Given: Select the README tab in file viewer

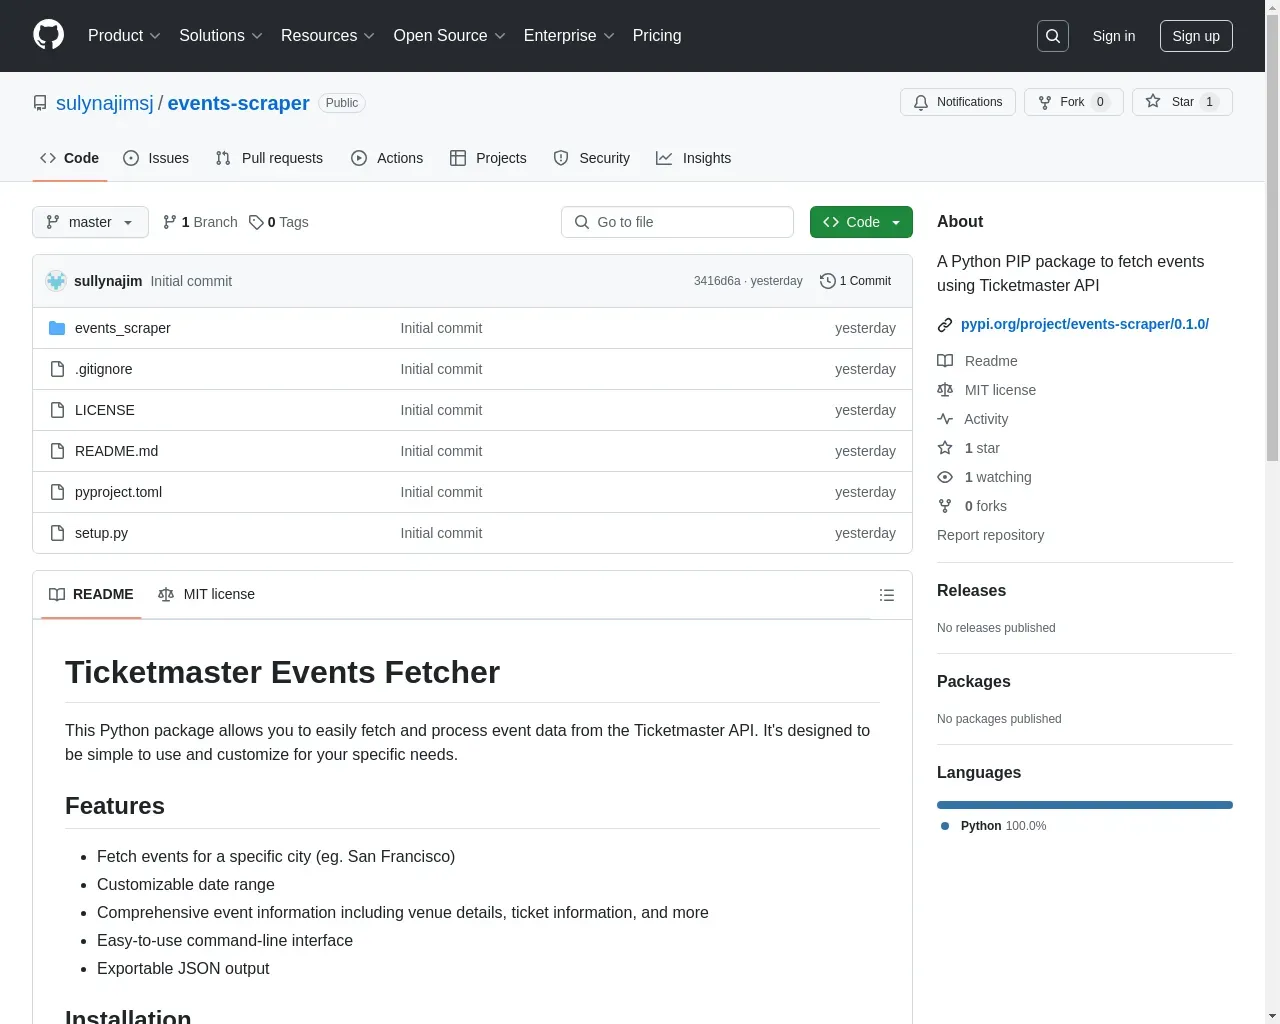Looking at the screenshot, I should click(x=91, y=594).
